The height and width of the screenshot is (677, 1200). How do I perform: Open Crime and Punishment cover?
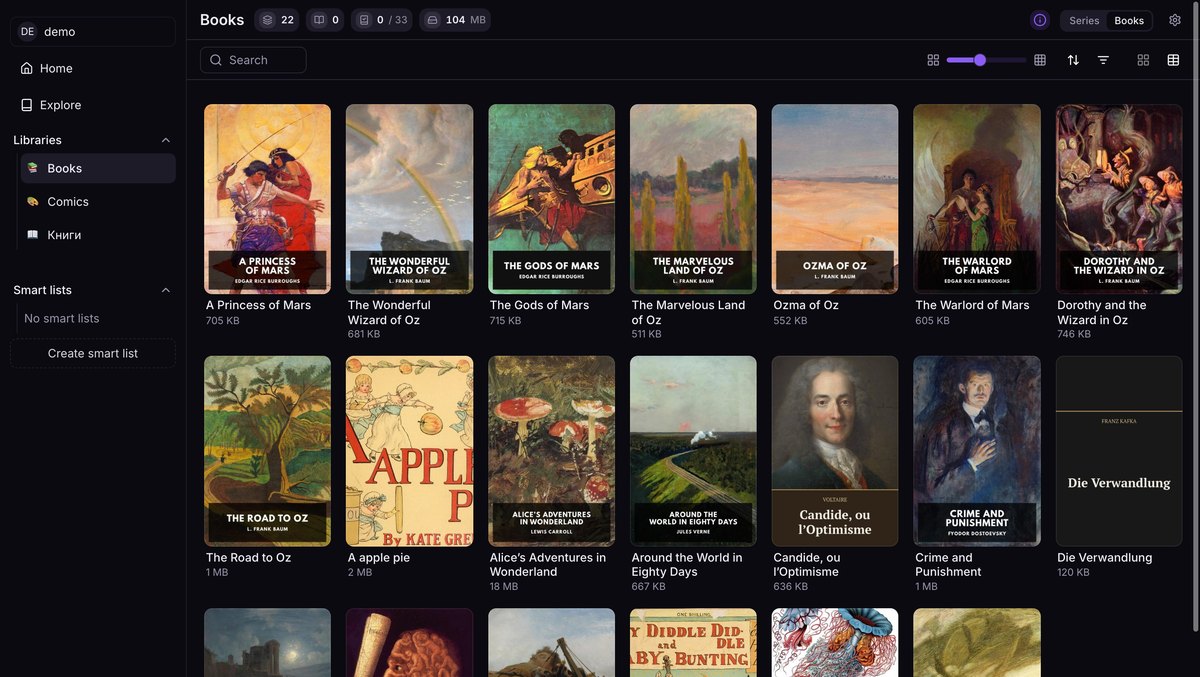point(977,451)
